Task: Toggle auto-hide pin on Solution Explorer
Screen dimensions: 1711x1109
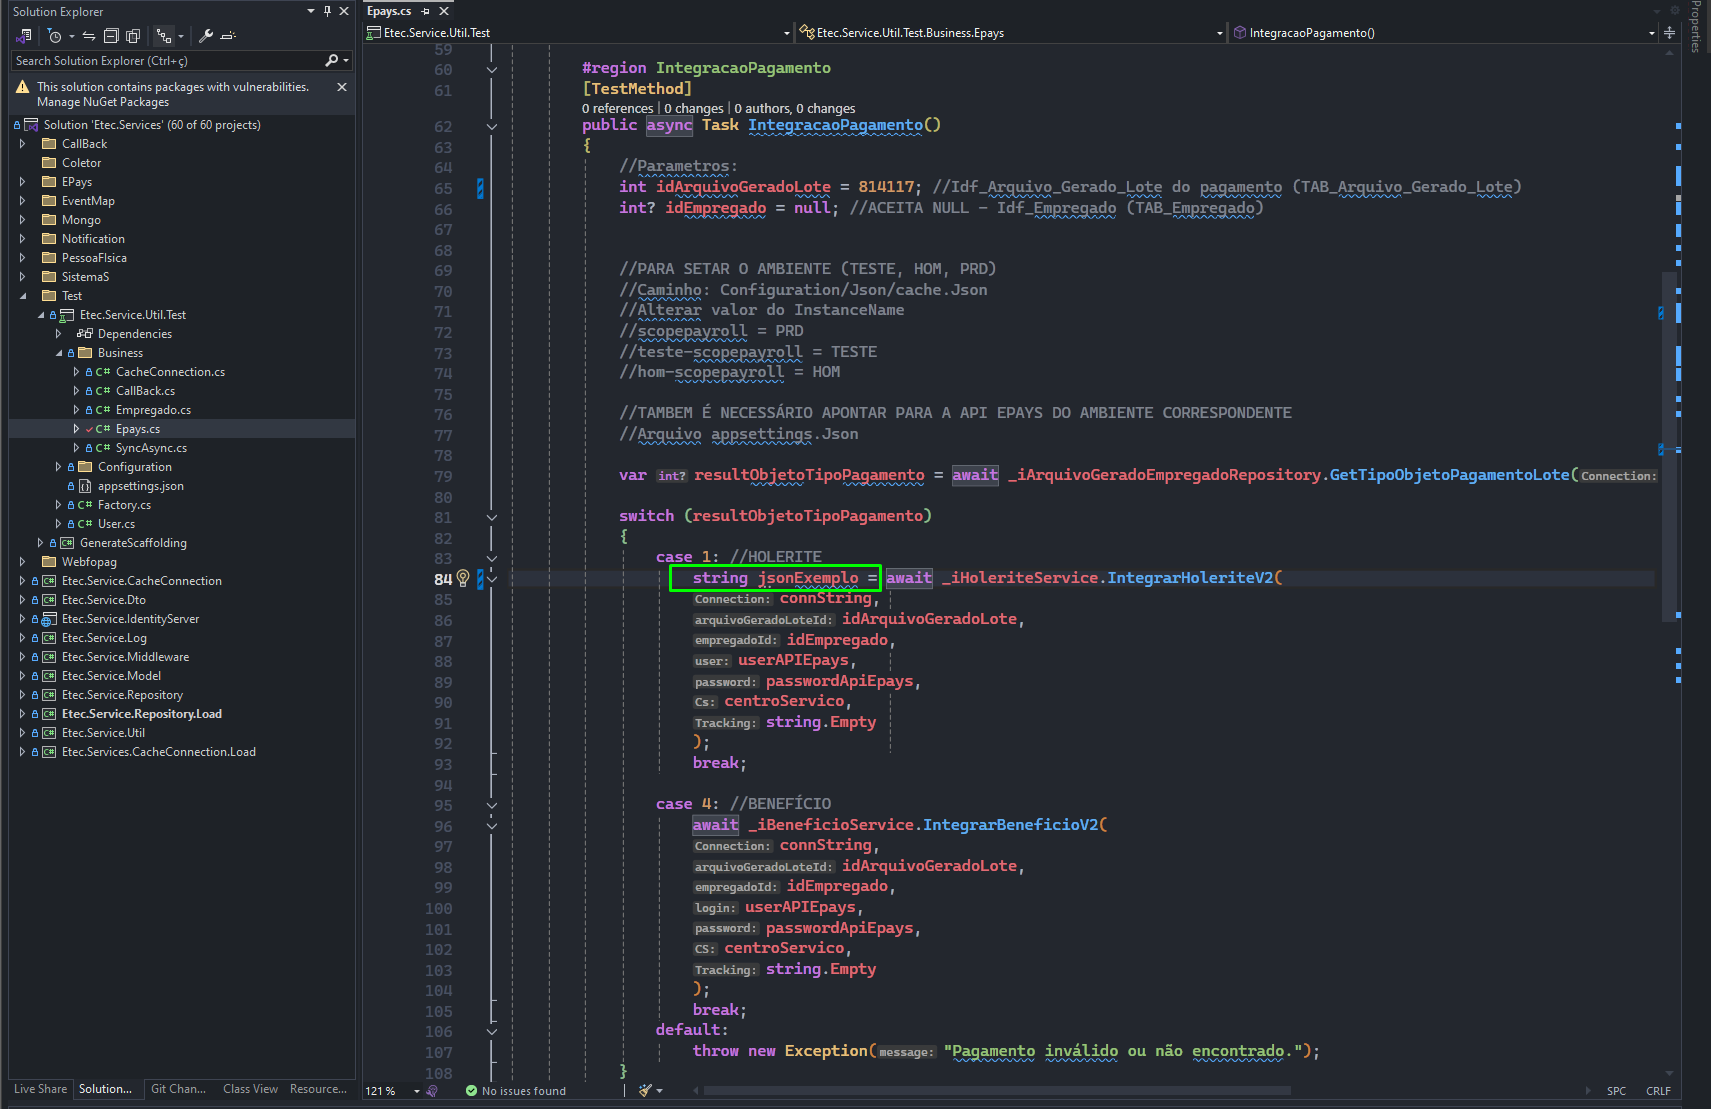Action: click(x=327, y=11)
